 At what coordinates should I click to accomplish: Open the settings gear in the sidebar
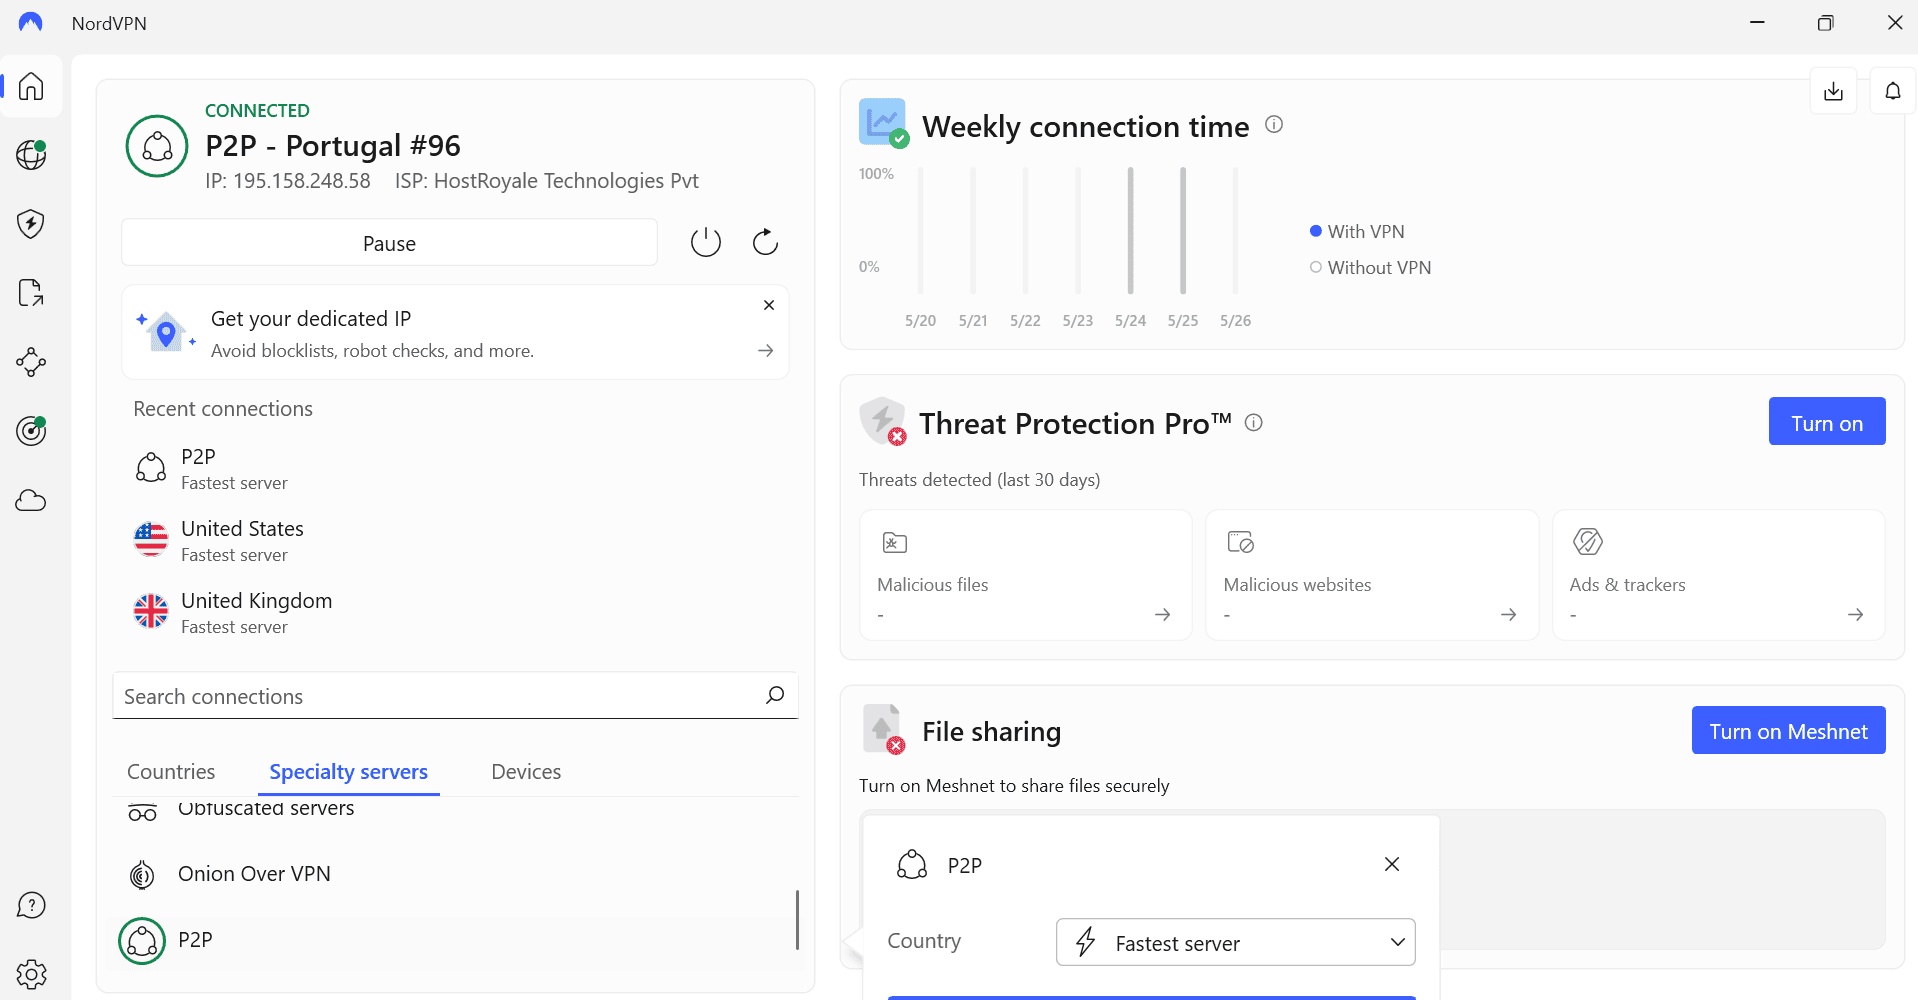(31, 974)
